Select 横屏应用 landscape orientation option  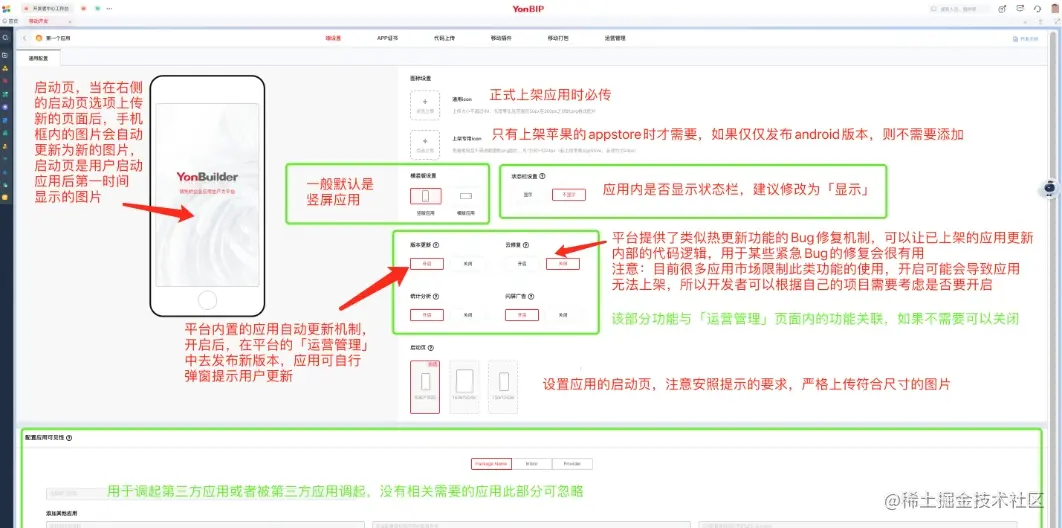coord(465,196)
